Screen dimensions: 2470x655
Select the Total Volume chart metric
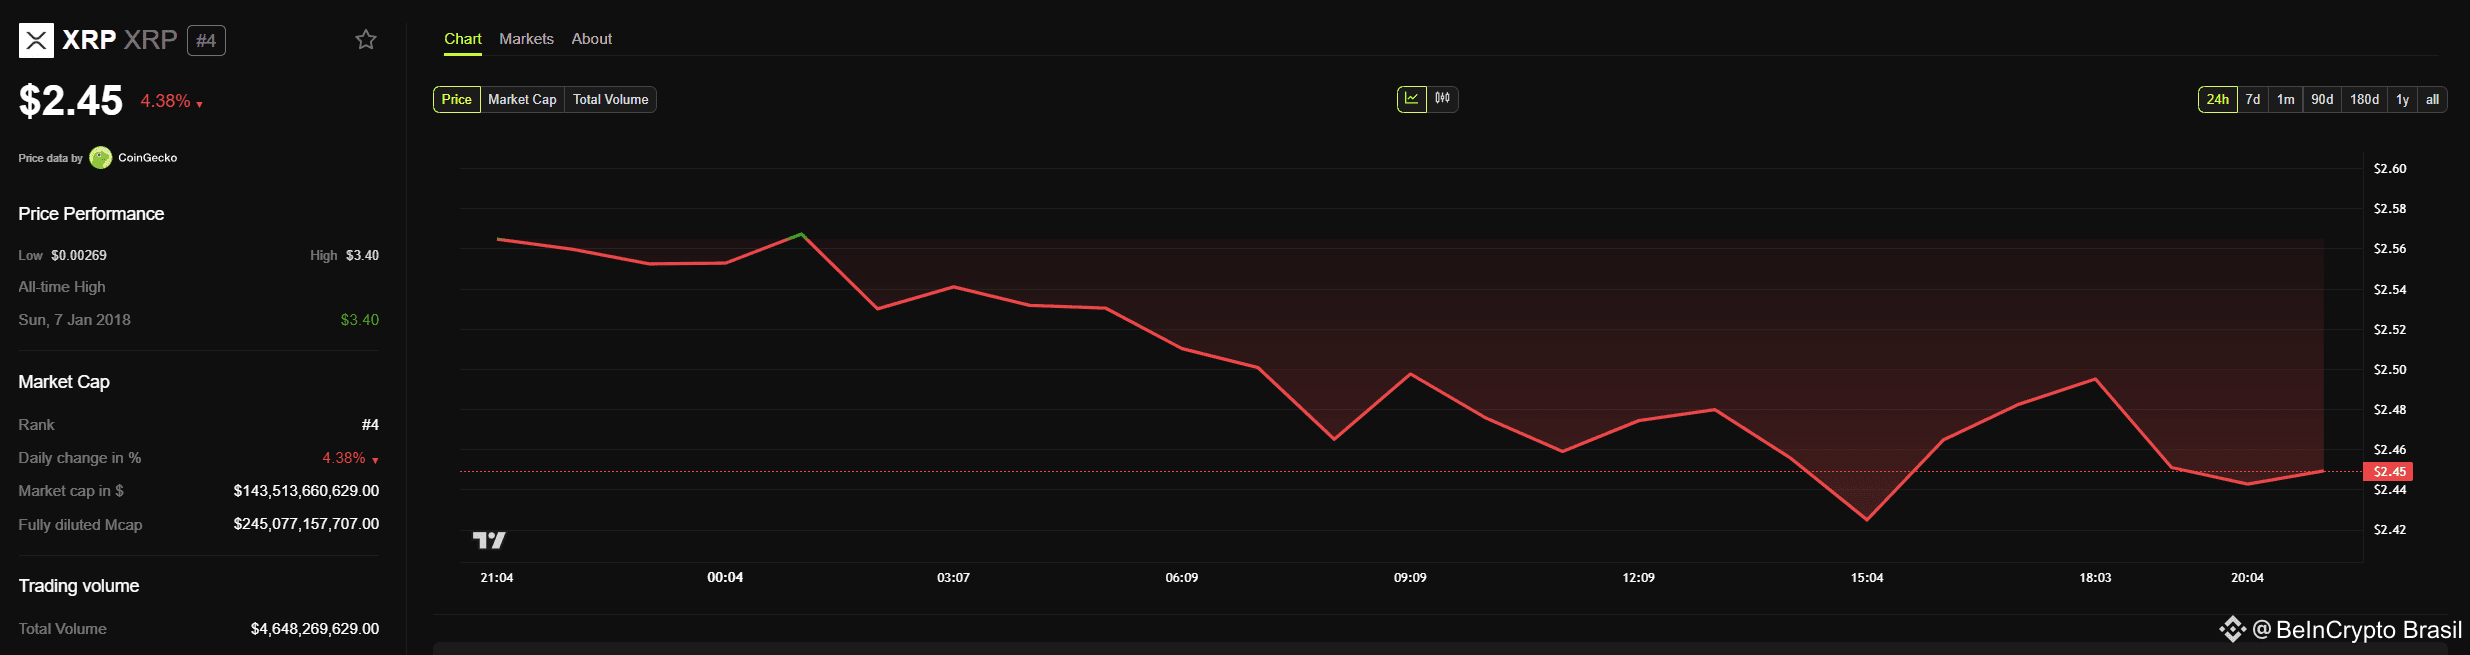(611, 100)
